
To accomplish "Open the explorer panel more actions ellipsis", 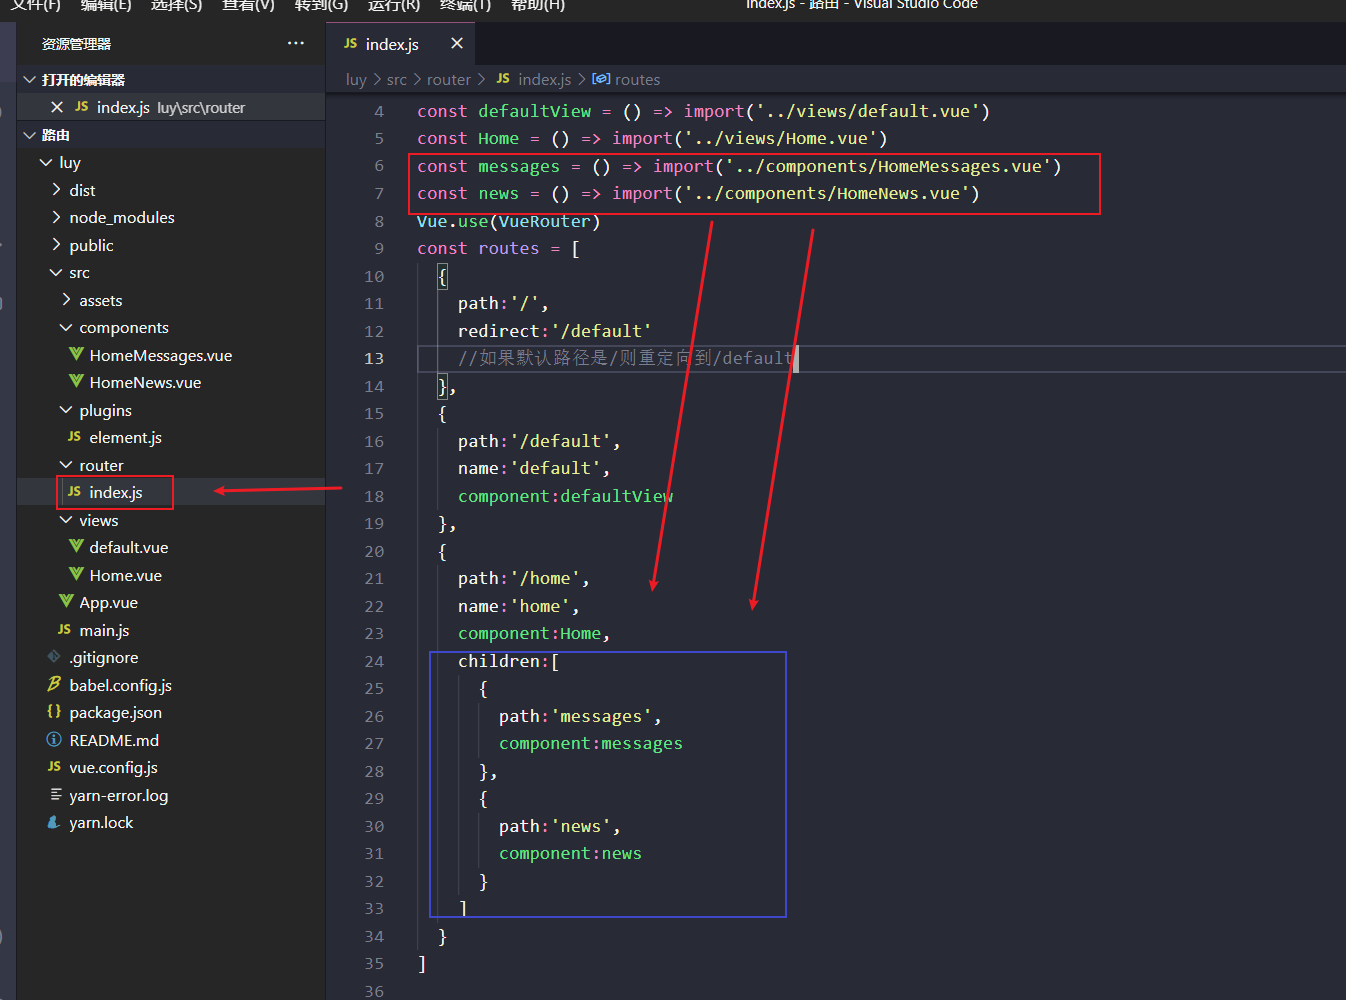I will click(296, 43).
